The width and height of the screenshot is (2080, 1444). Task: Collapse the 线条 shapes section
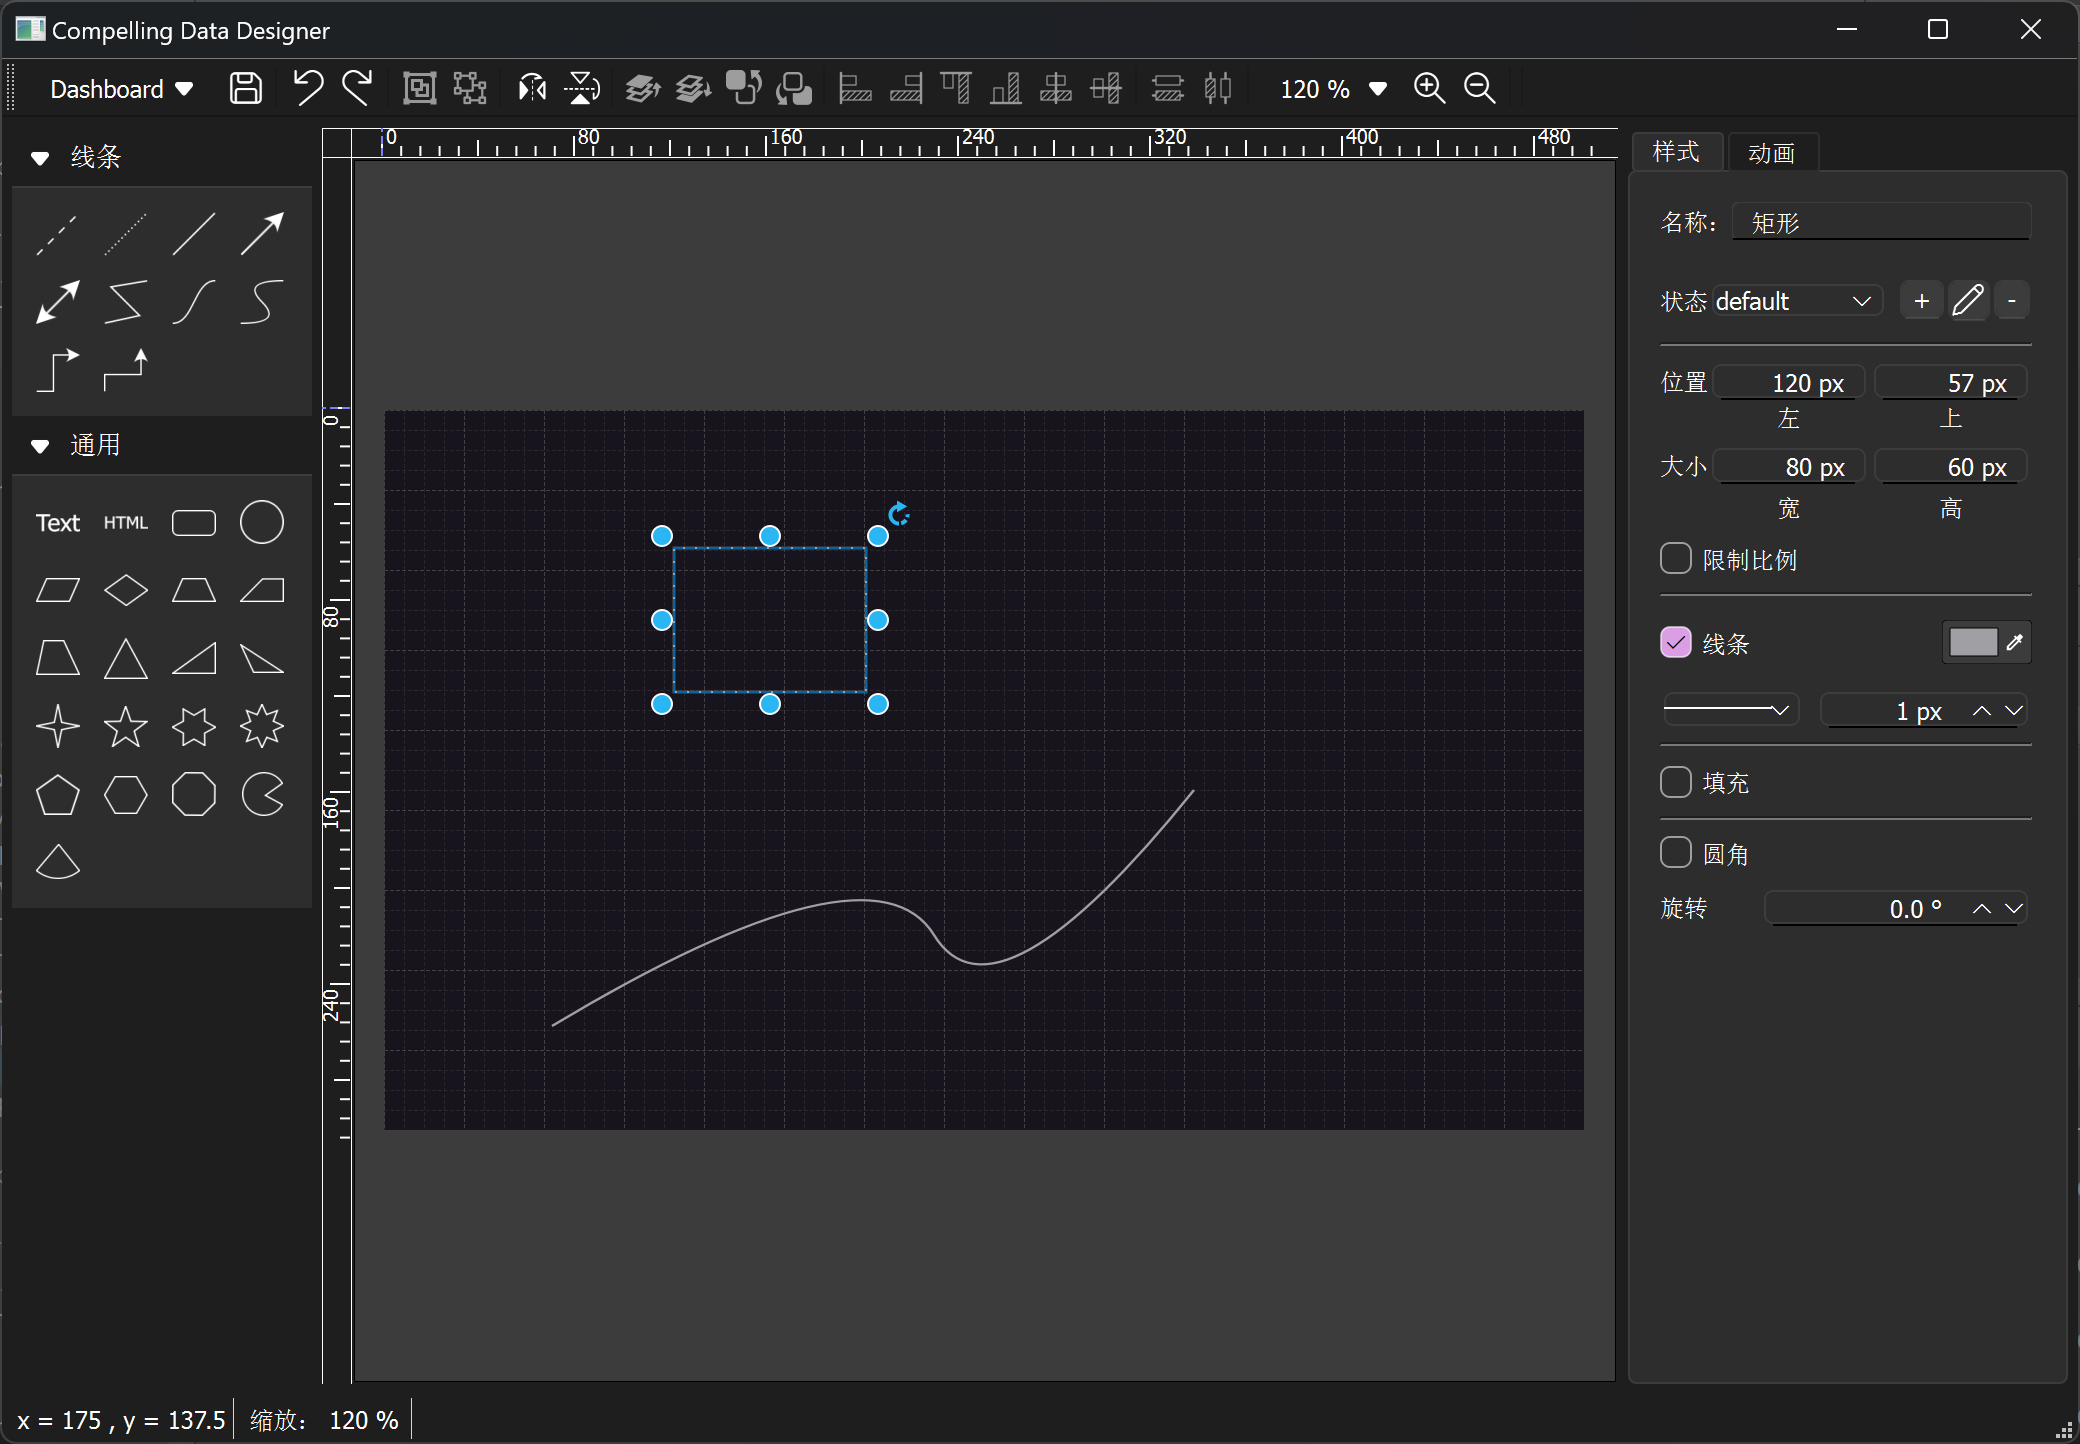pos(40,157)
